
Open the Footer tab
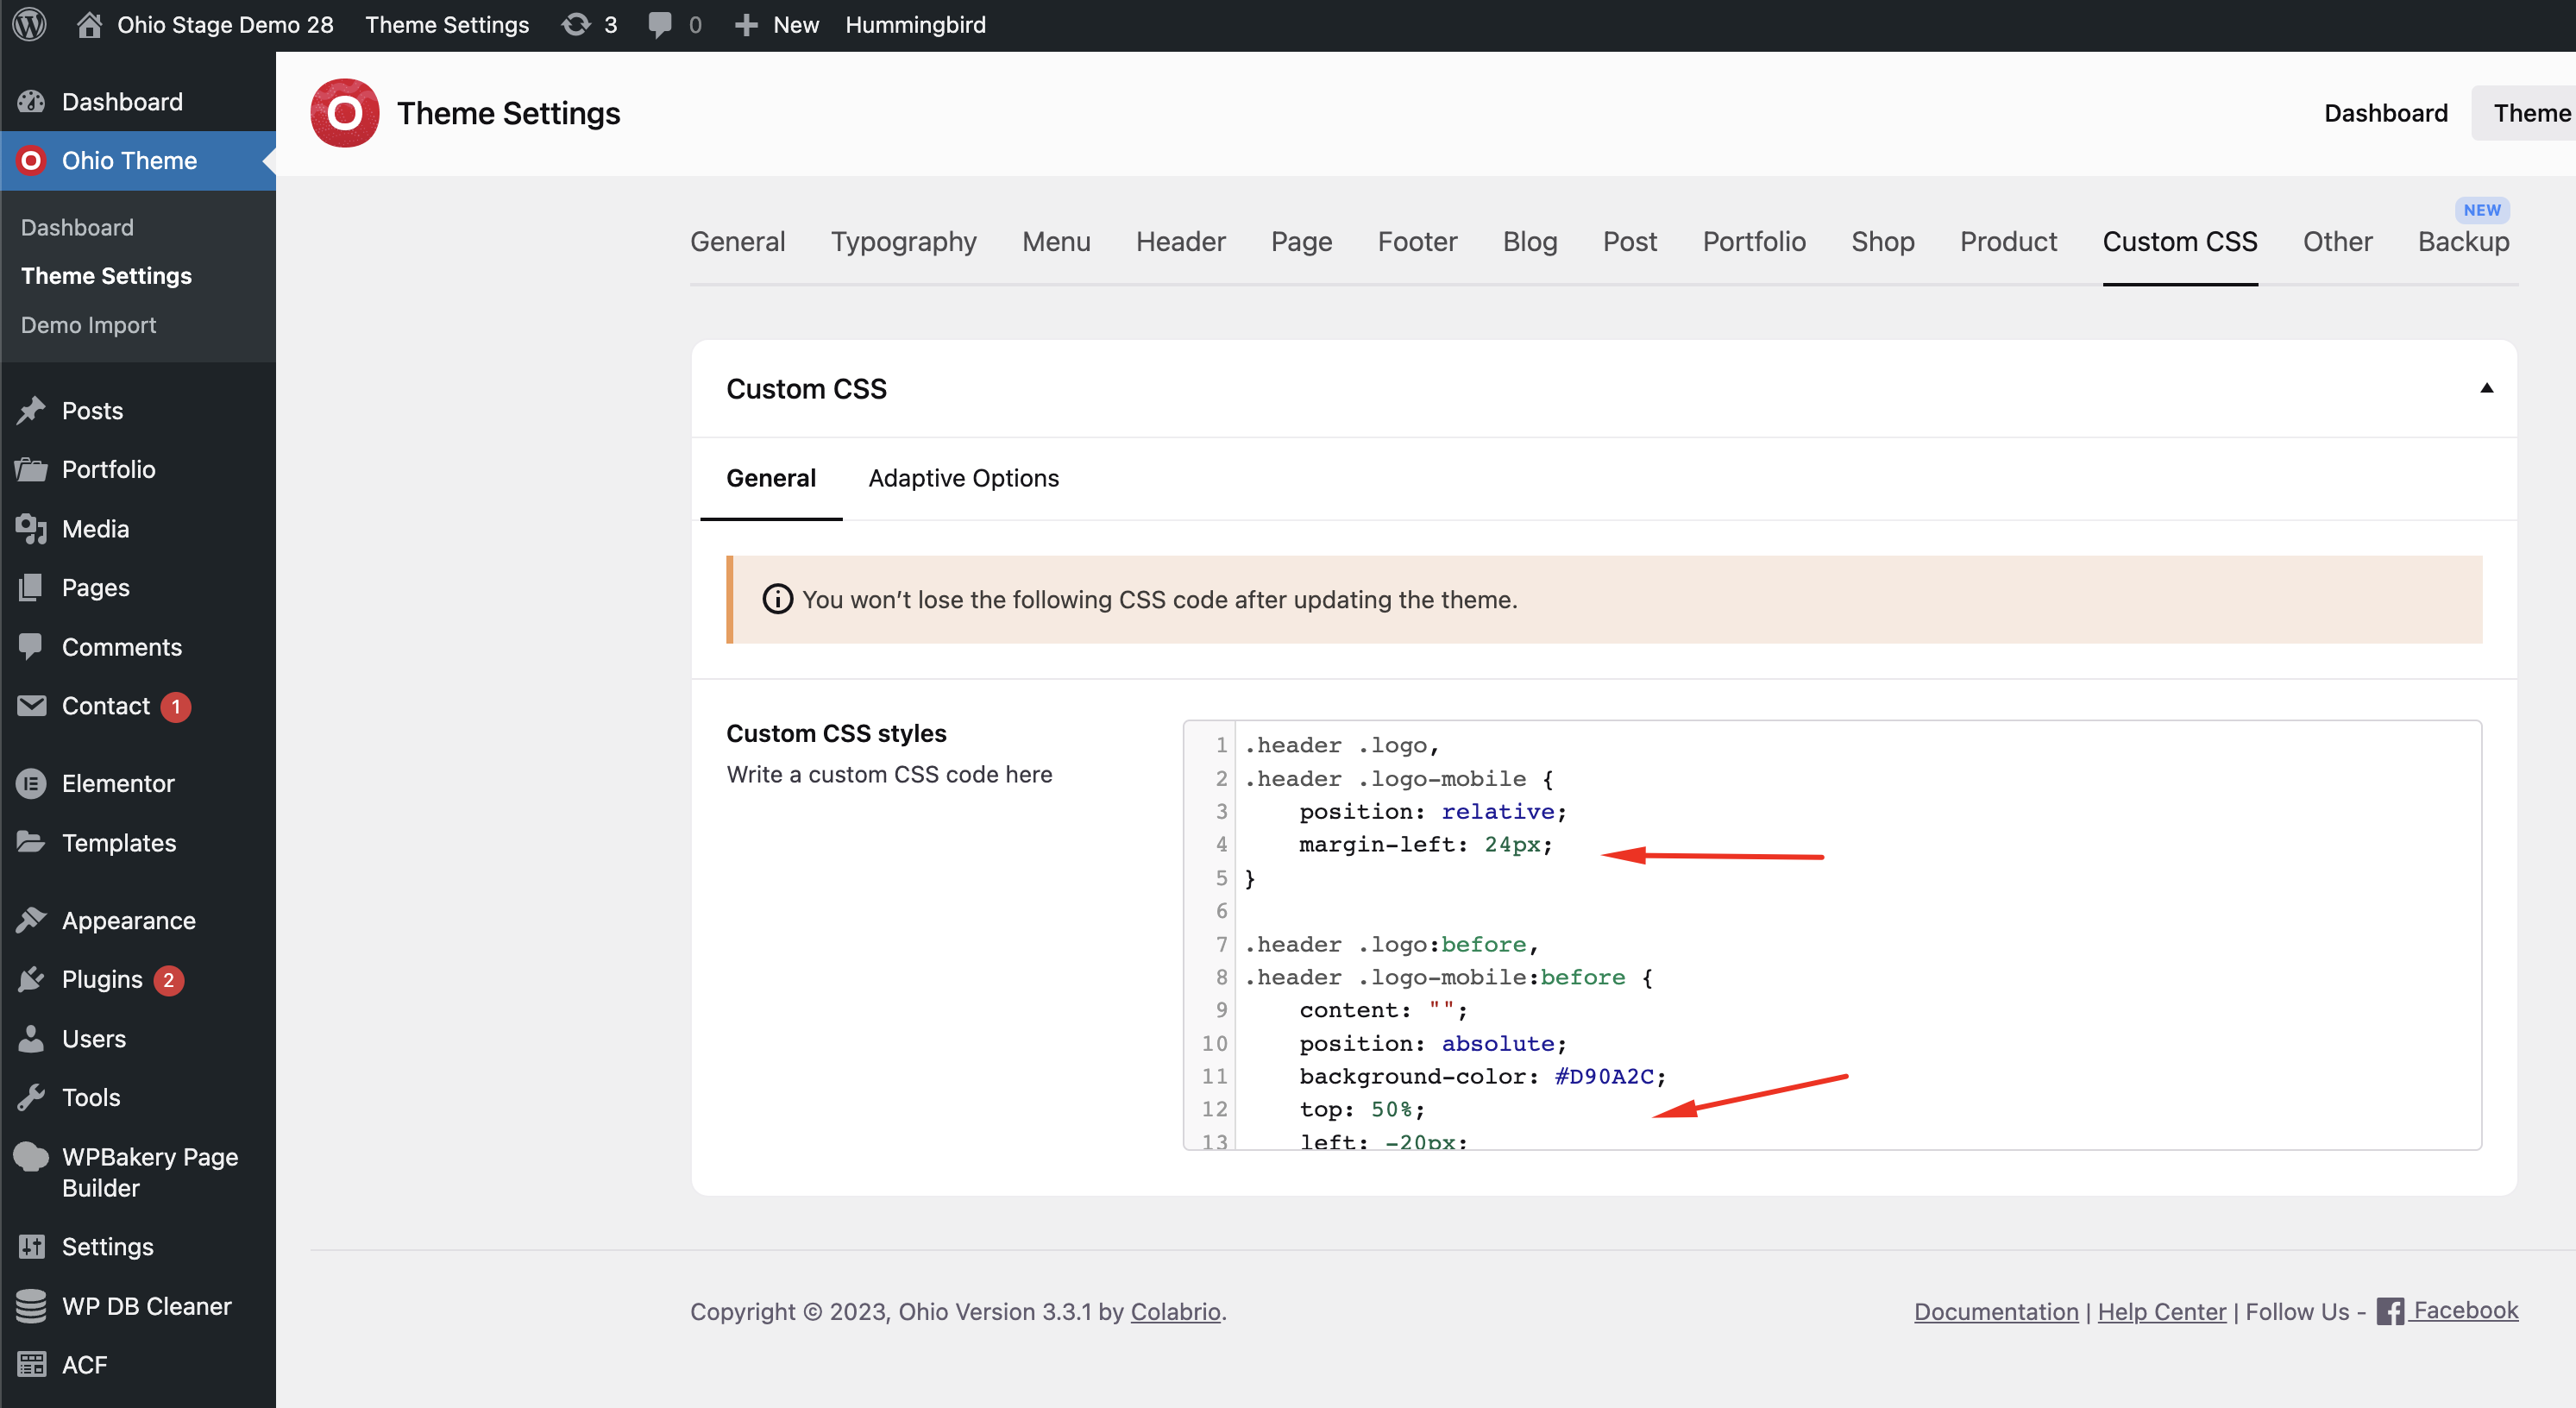(1417, 241)
